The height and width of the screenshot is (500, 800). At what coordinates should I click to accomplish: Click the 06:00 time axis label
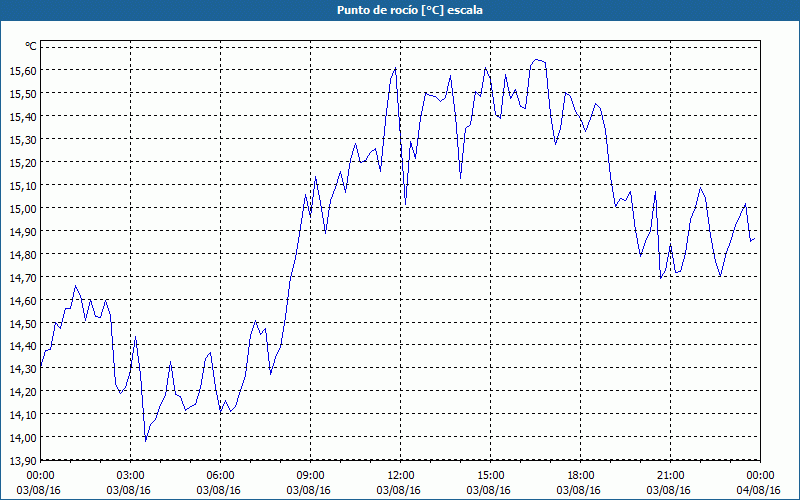pyautogui.click(x=220, y=476)
